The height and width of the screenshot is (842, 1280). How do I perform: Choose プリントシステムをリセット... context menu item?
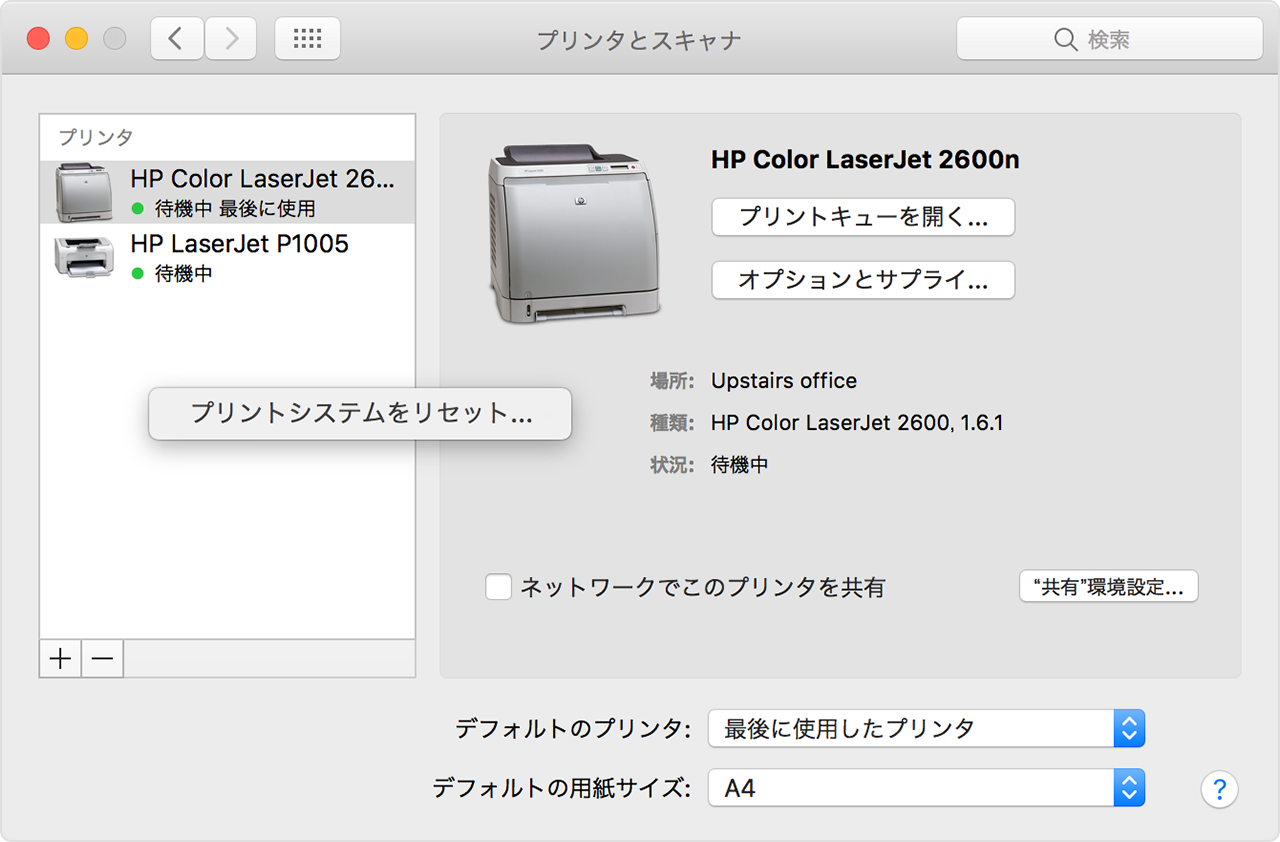[x=360, y=413]
